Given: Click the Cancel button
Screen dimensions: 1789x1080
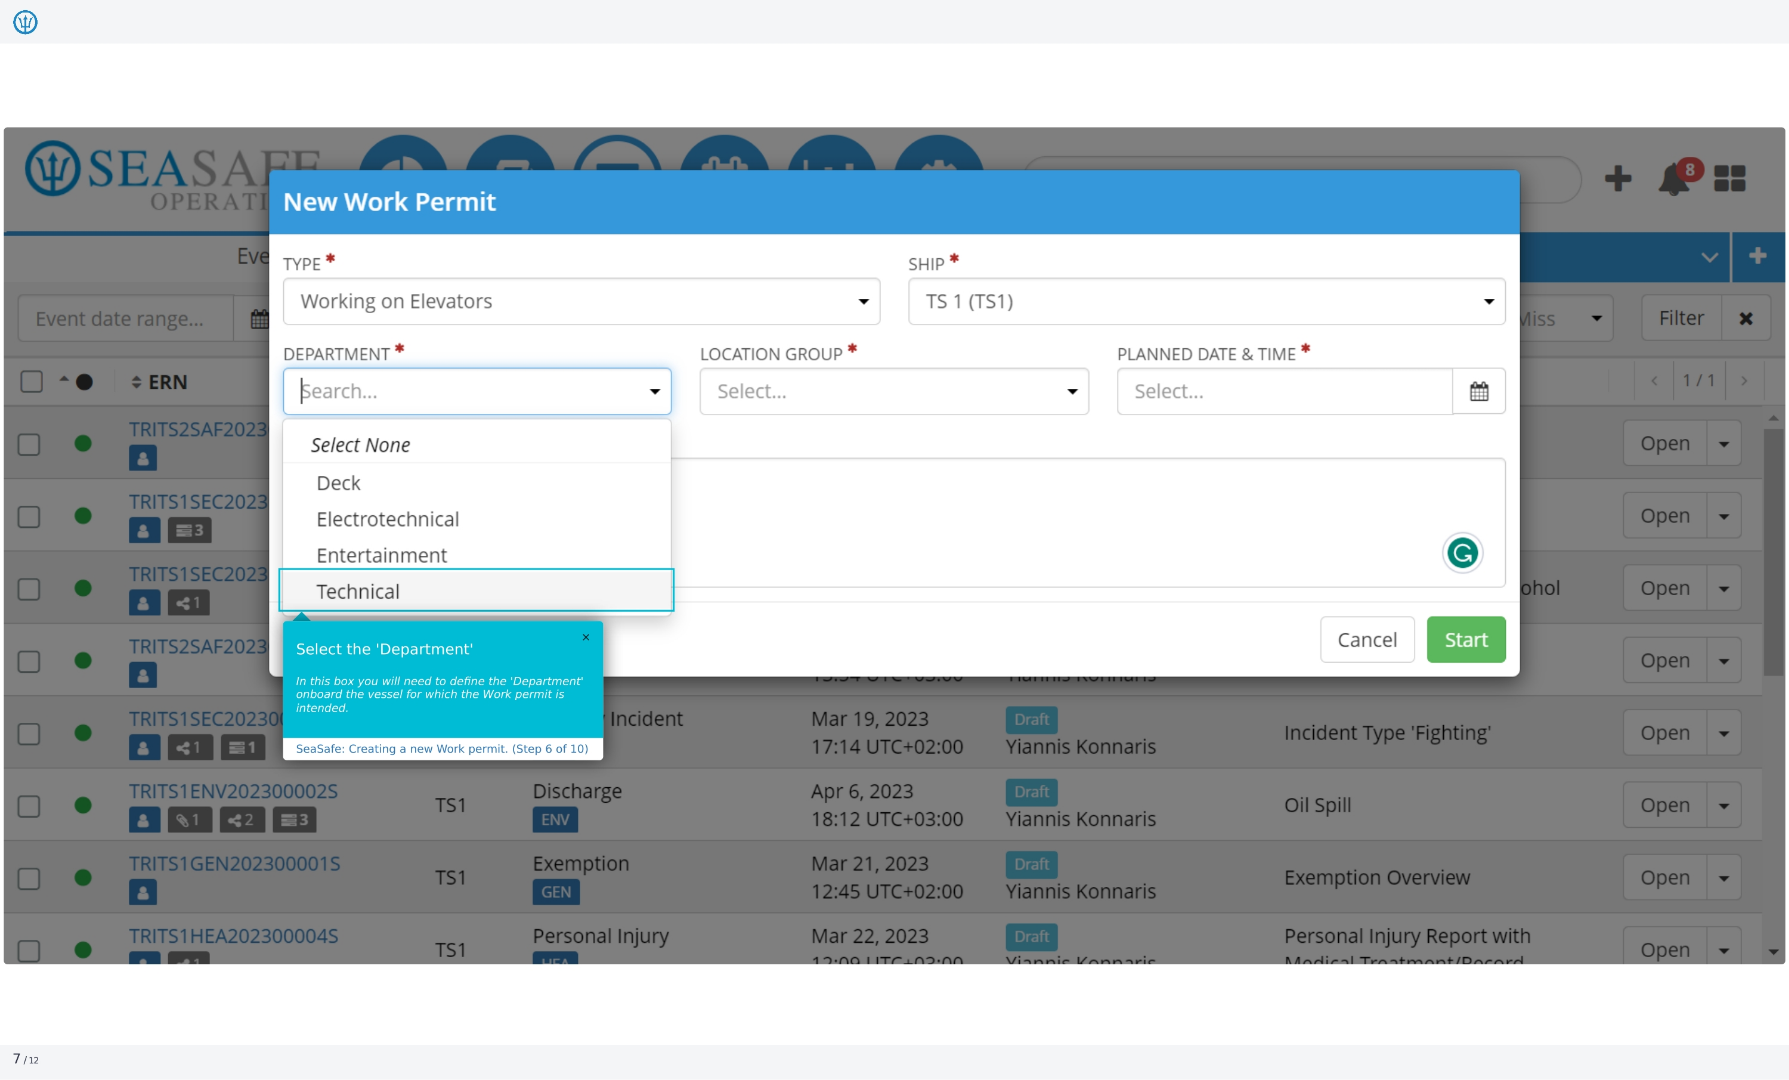Looking at the screenshot, I should click(x=1367, y=640).
